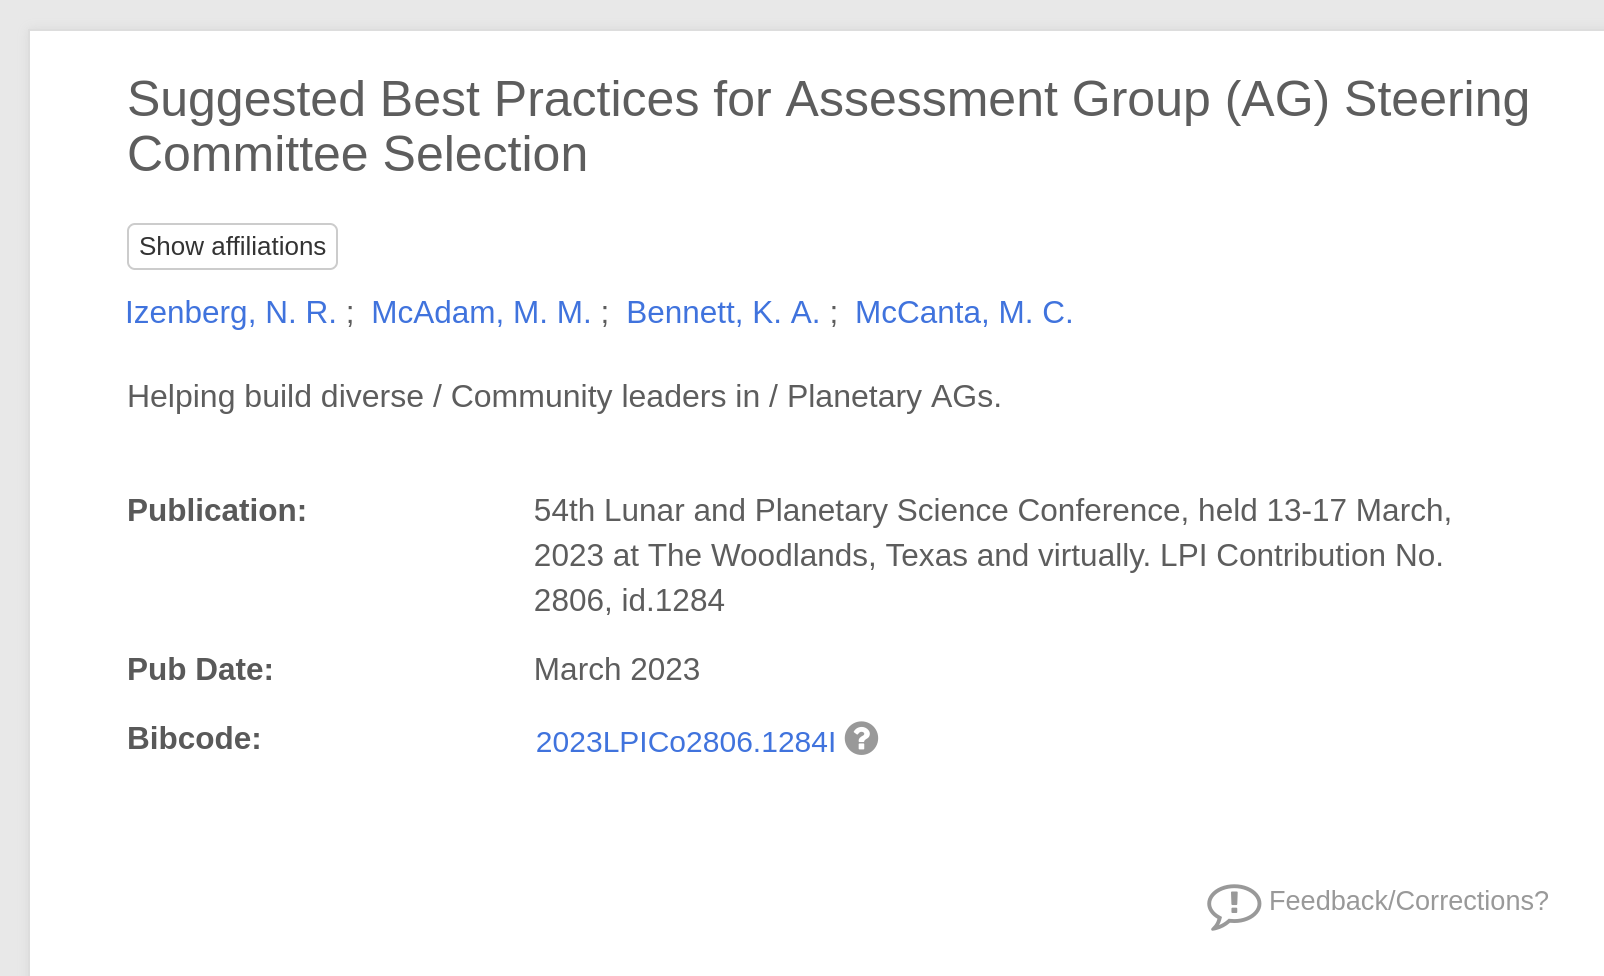1604x976 pixels.
Task: Click the March 2023 date value
Action: click(616, 670)
